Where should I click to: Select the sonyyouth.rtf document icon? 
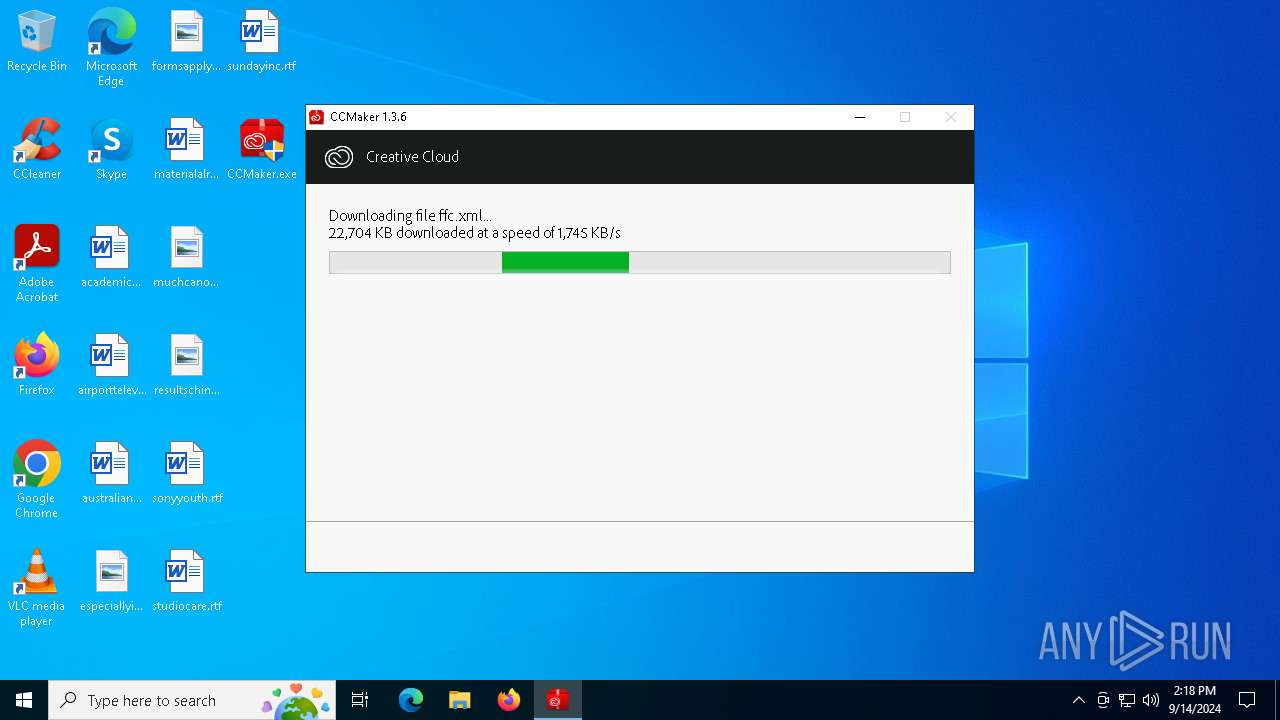coord(186,473)
